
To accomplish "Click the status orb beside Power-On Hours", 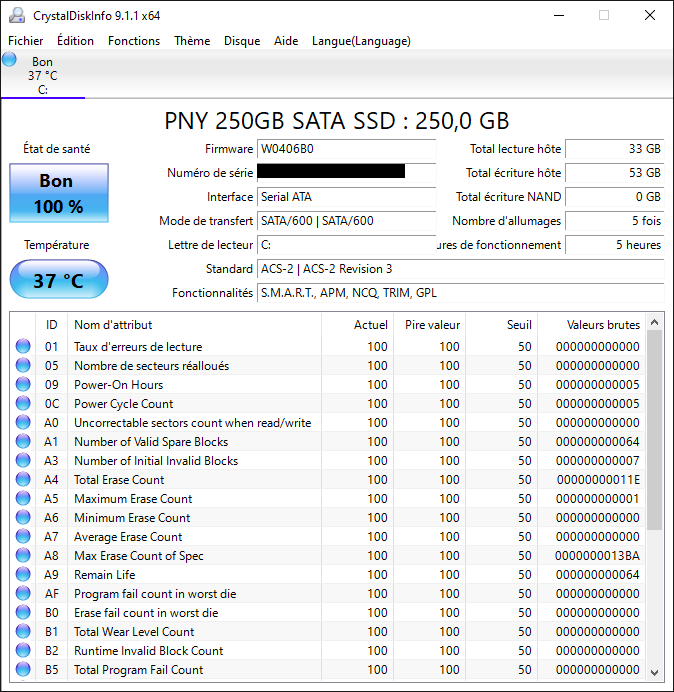I will pos(23,385).
